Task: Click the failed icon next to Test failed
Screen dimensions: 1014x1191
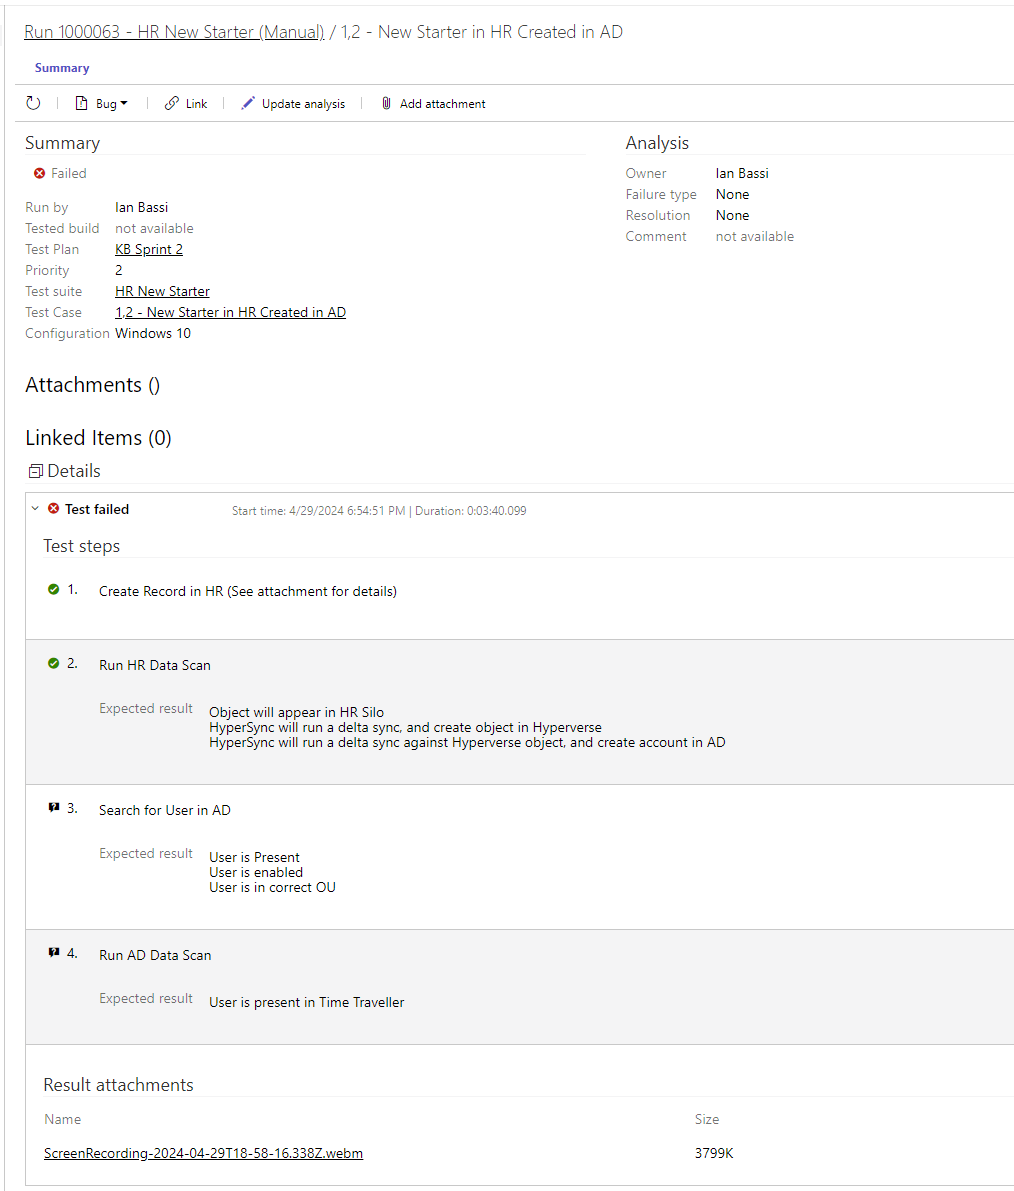Action: (53, 508)
